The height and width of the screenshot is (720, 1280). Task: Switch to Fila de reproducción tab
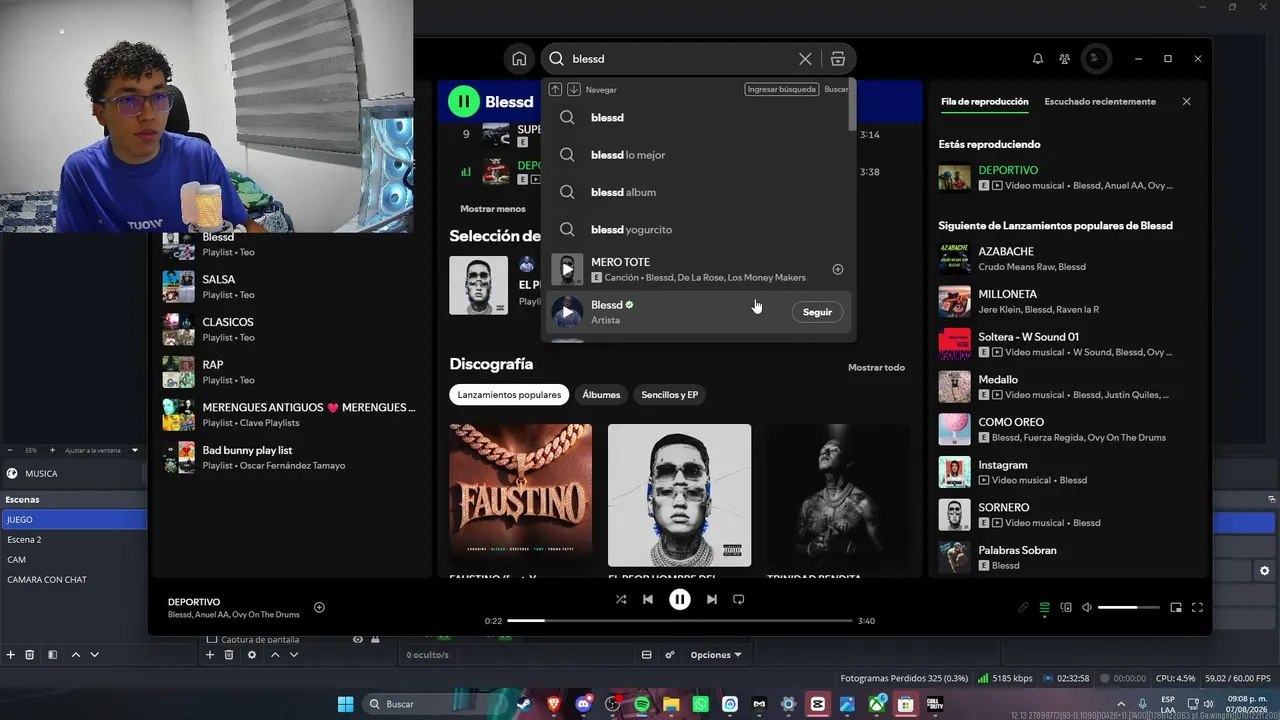(985, 102)
